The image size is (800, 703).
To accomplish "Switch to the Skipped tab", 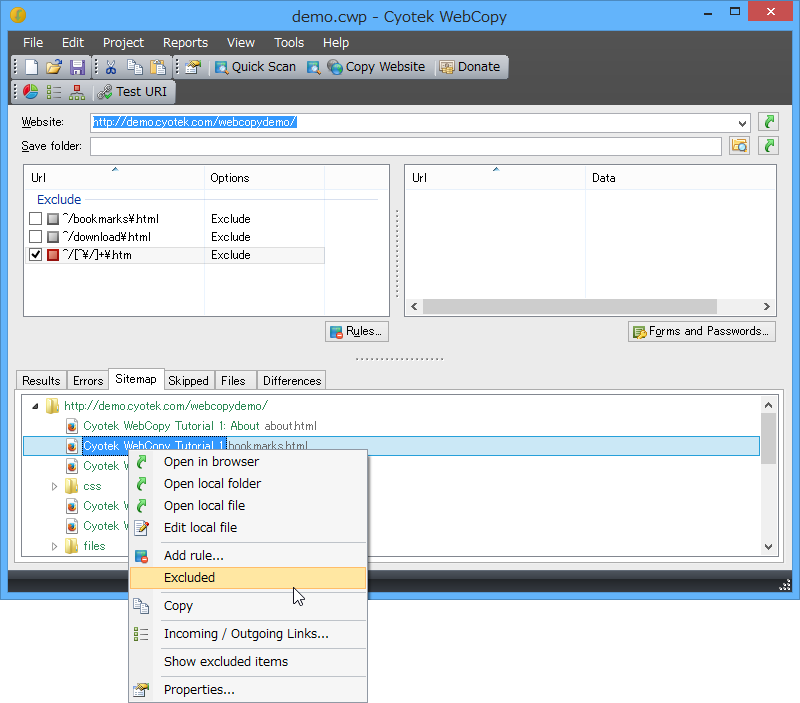I will pos(188,381).
